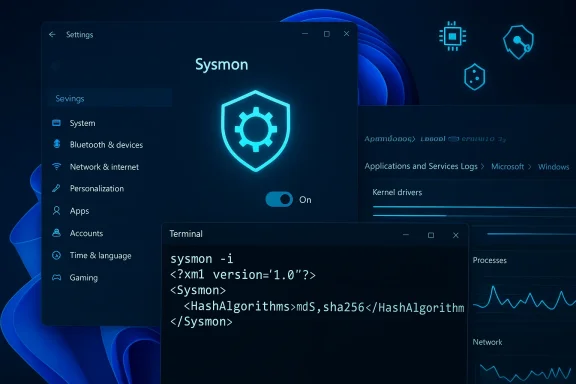Select the Kernel drivers entry

[397, 192]
